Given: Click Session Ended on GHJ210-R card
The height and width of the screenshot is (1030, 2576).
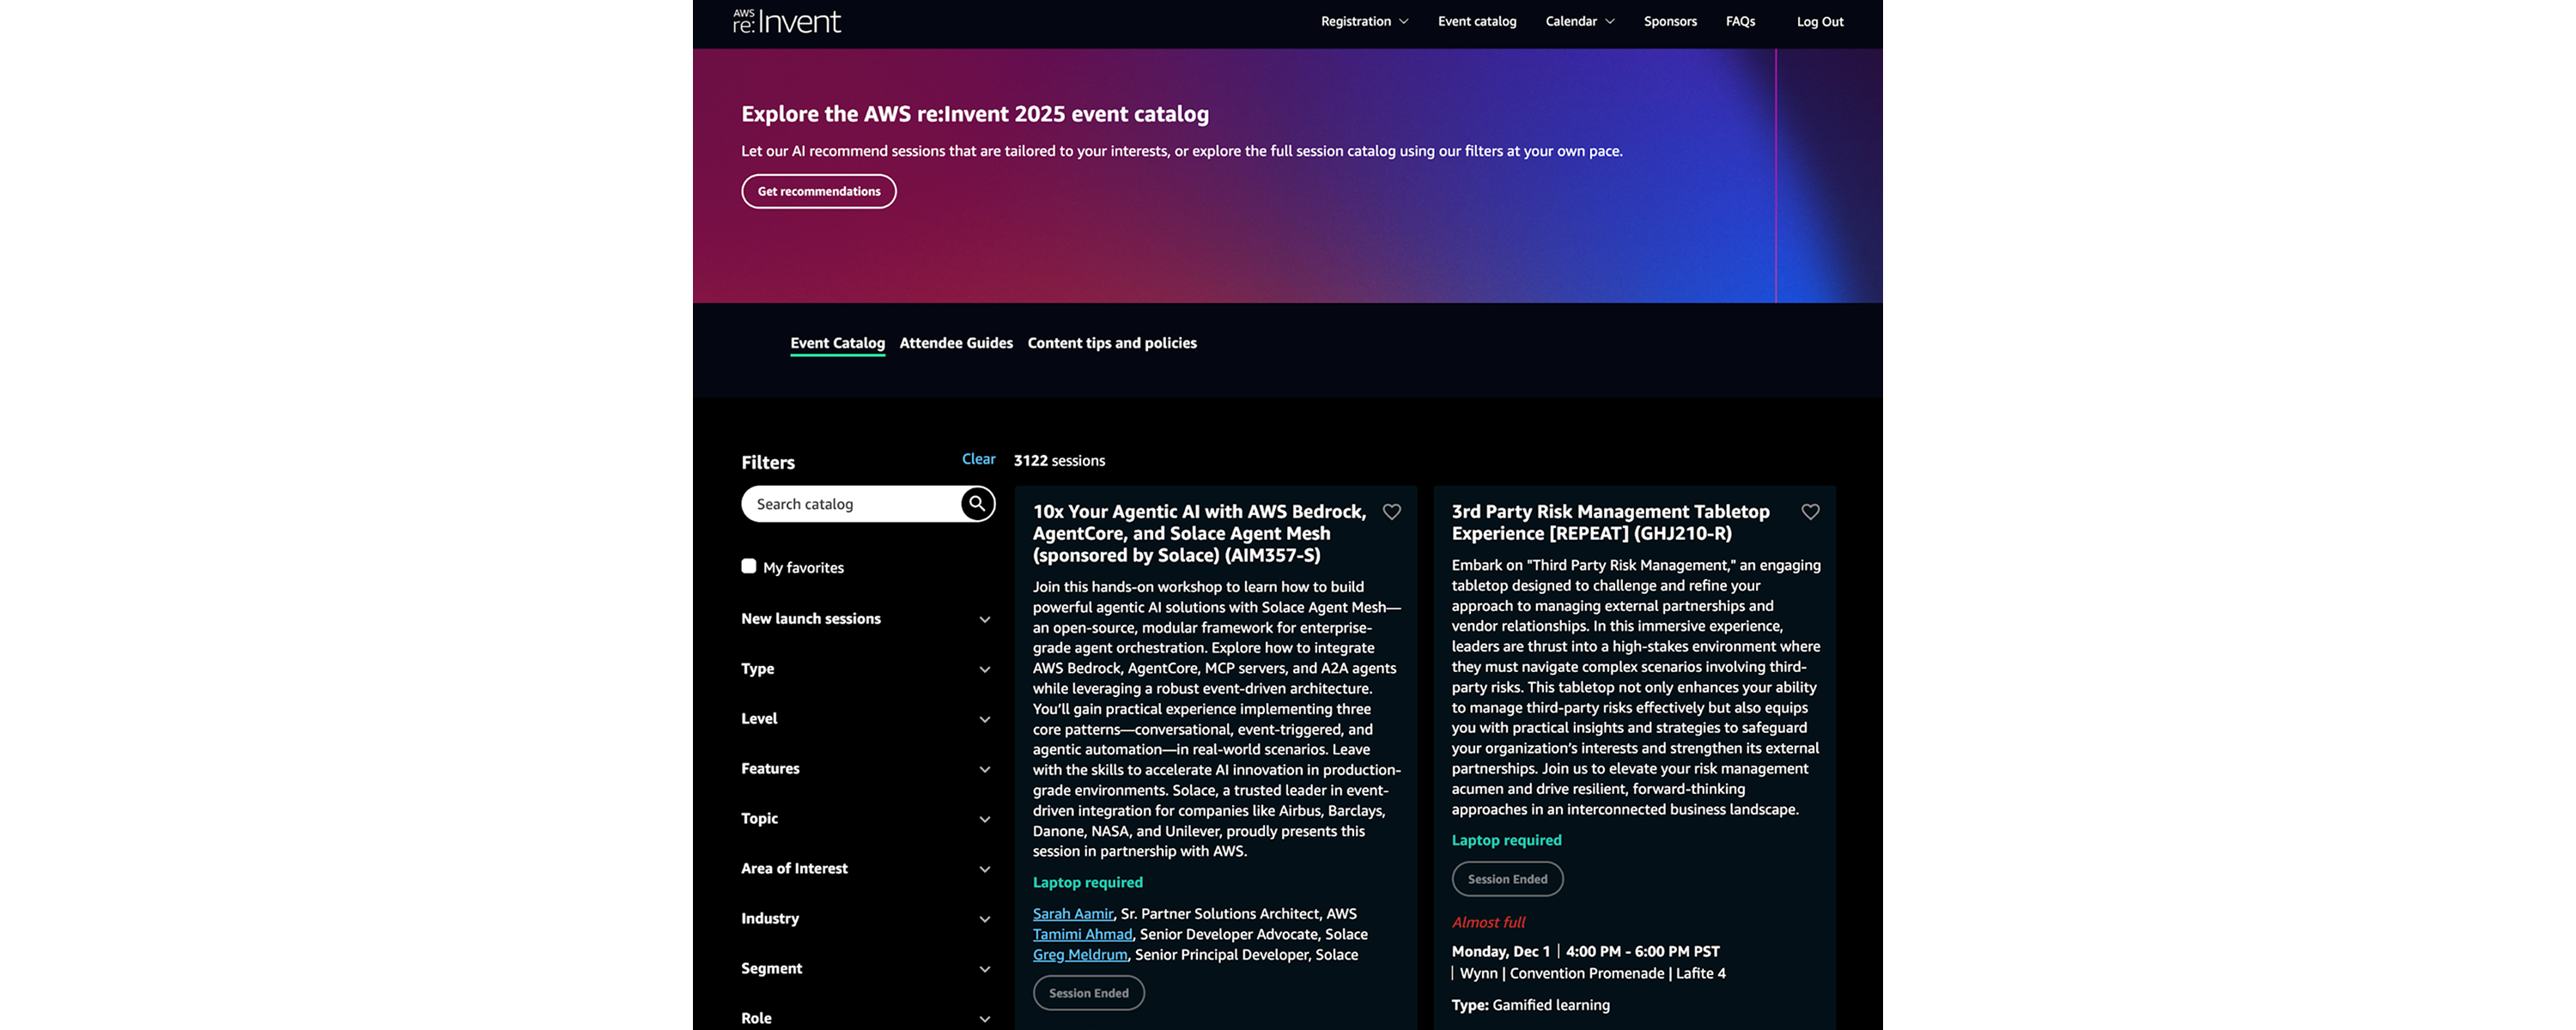Looking at the screenshot, I should (1507, 879).
